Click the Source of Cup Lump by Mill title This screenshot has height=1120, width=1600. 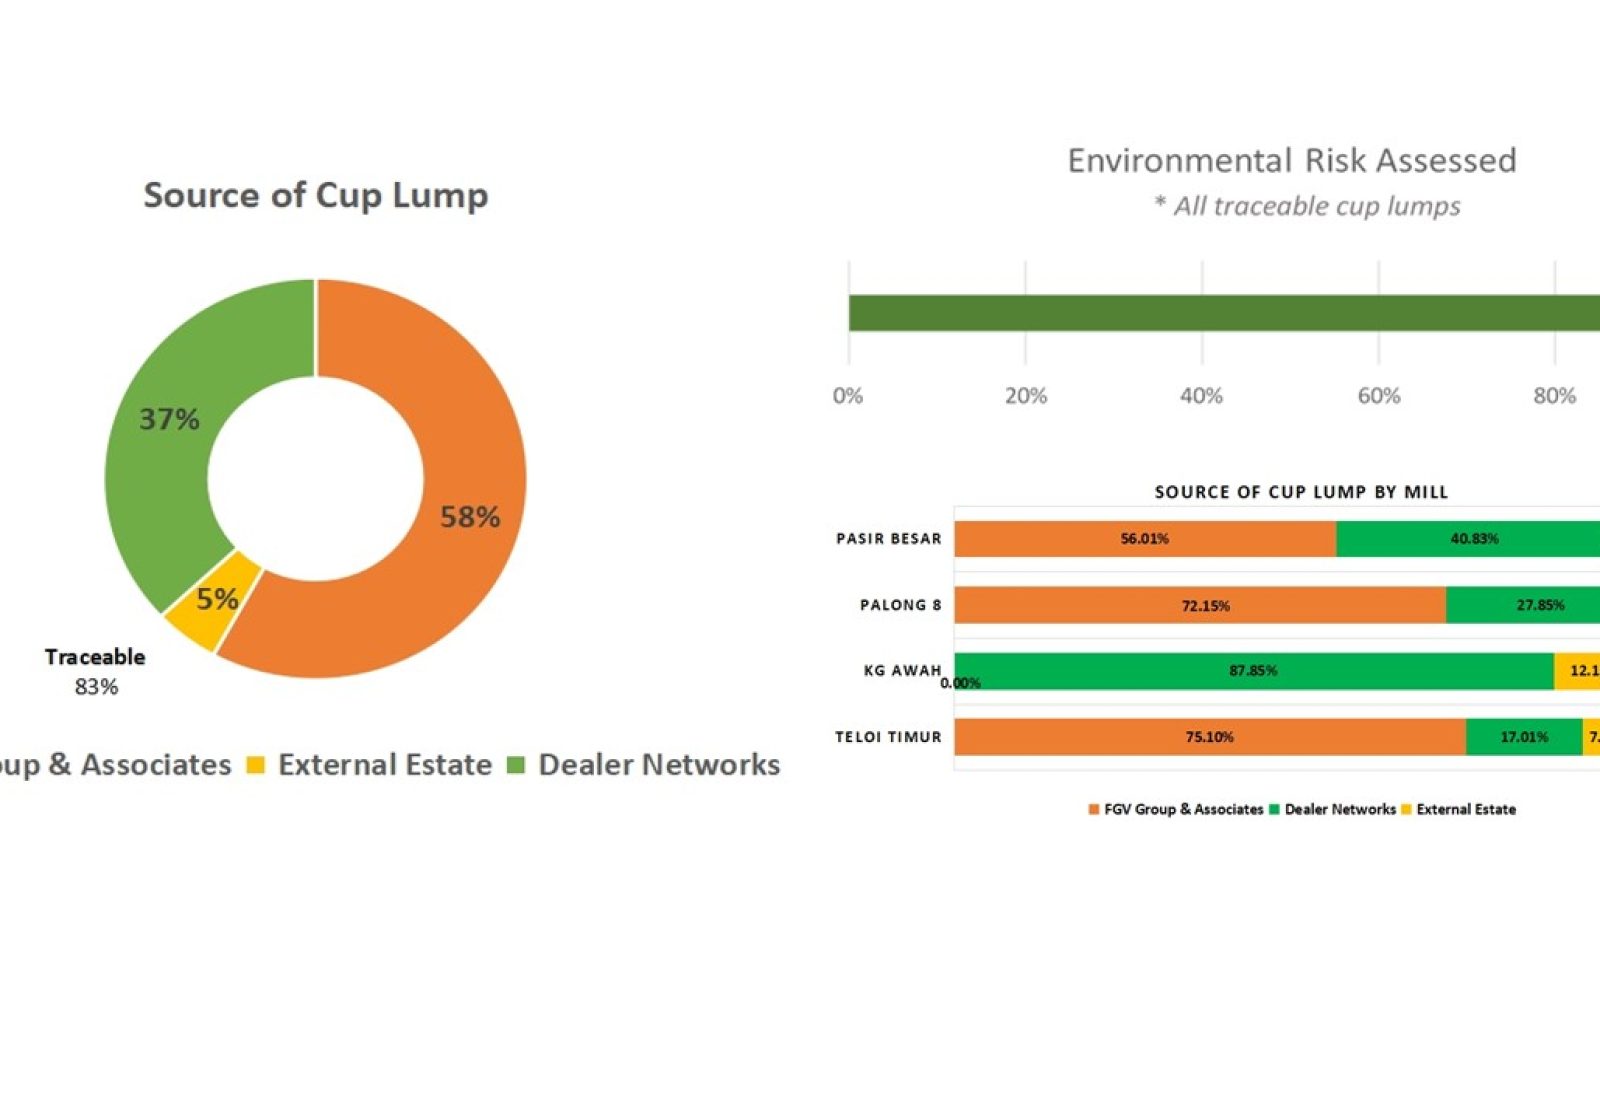pos(1301,492)
